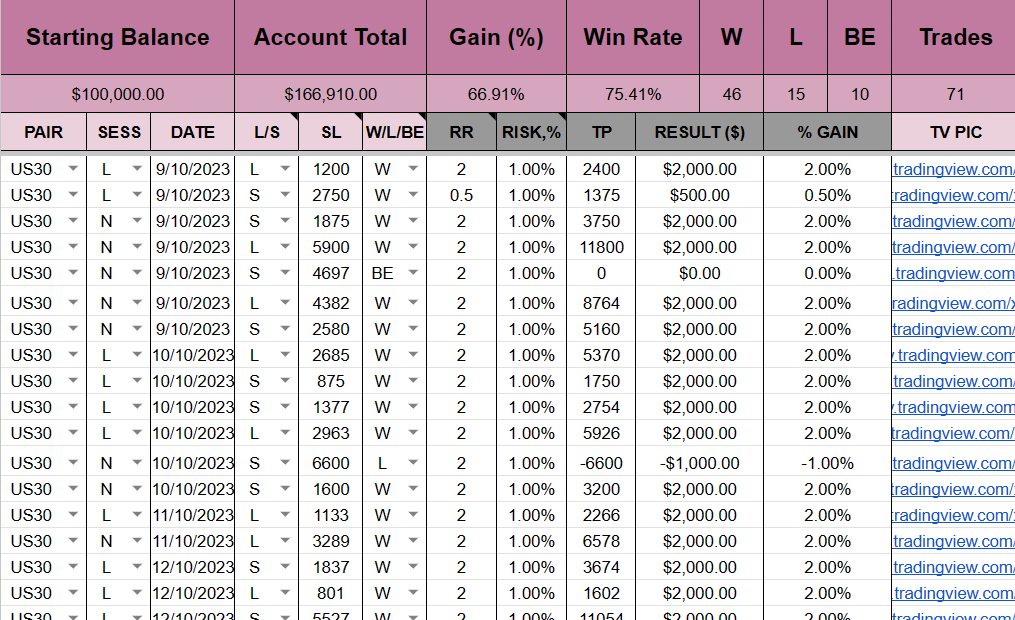Follow tradingview link in row with TP 11800
1015x620 pixels.
click(x=954, y=247)
